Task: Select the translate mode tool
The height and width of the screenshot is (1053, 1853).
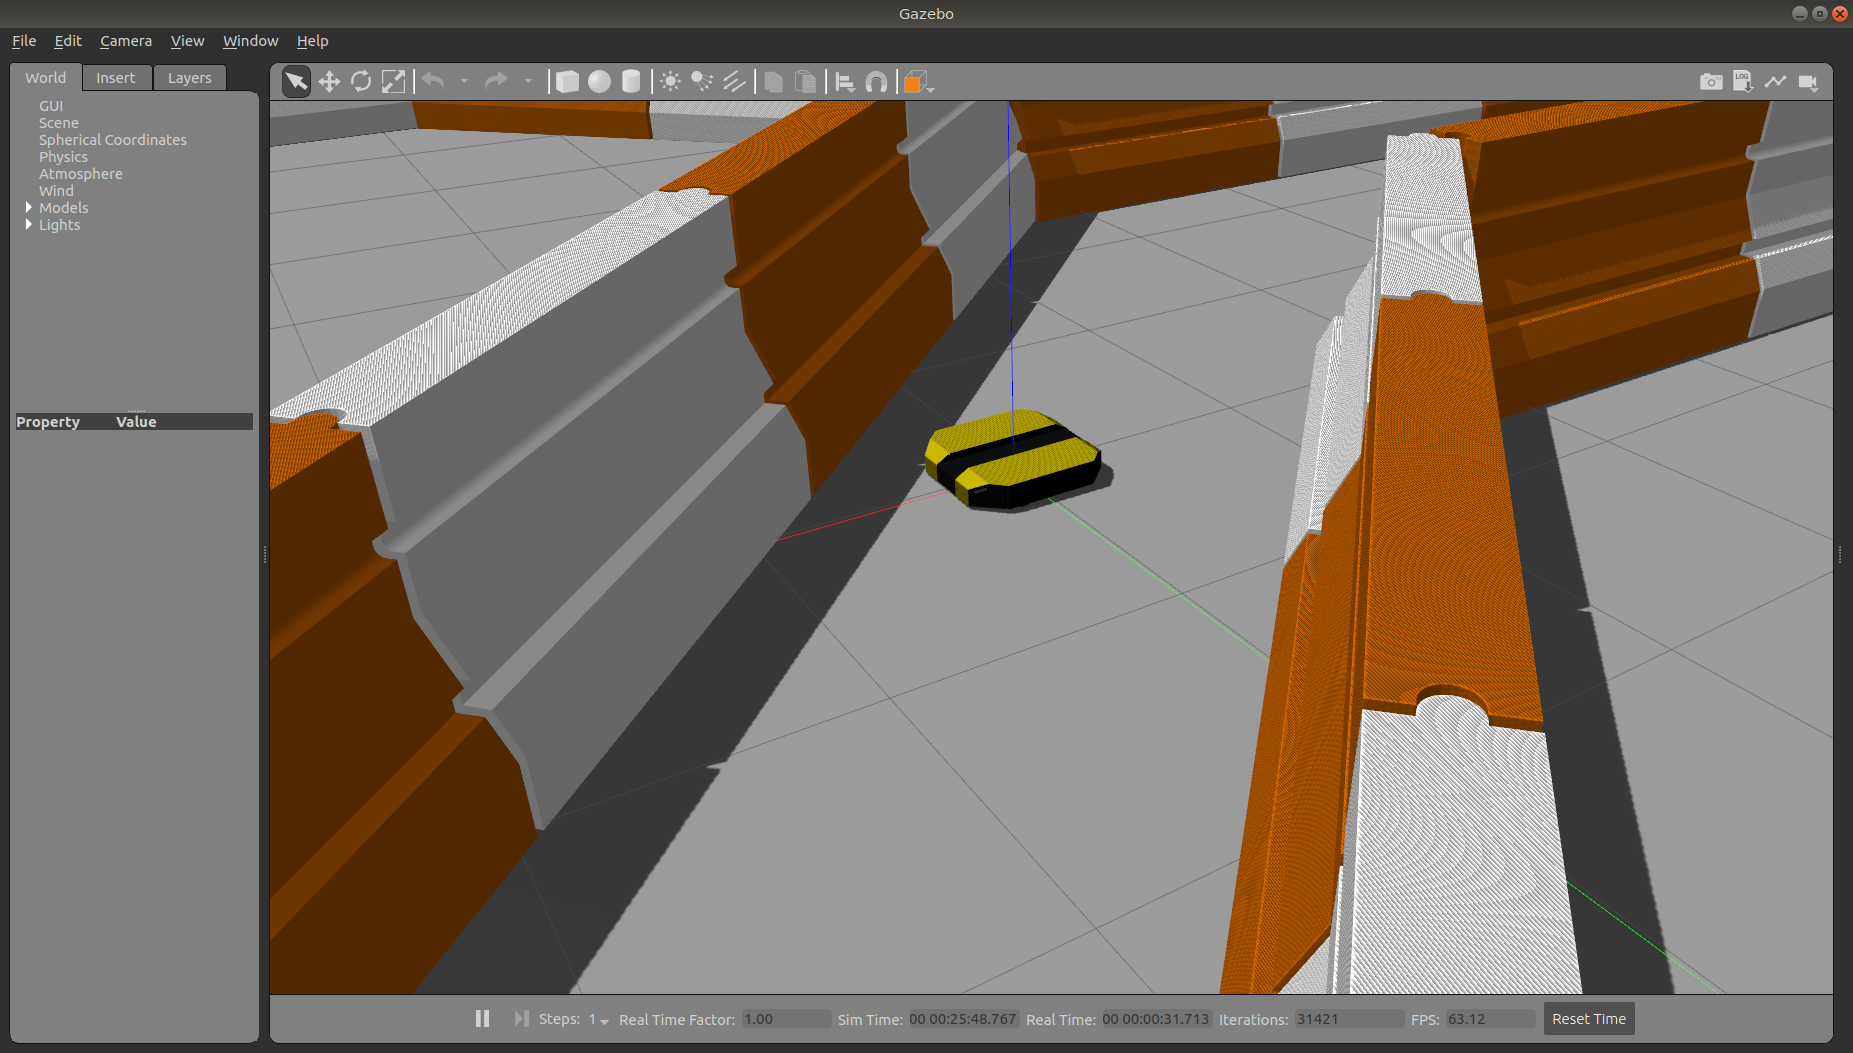Action: click(329, 82)
